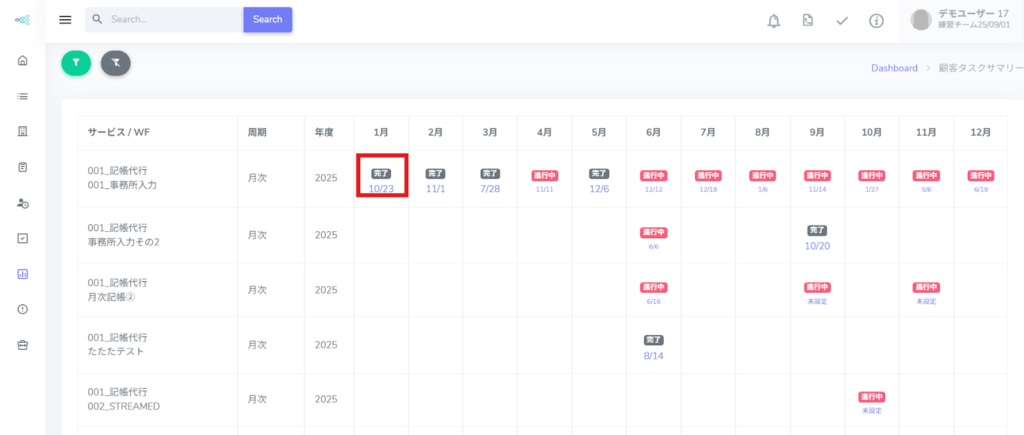Go to home via sidebar house icon
The width and height of the screenshot is (1024, 435).
point(22,61)
